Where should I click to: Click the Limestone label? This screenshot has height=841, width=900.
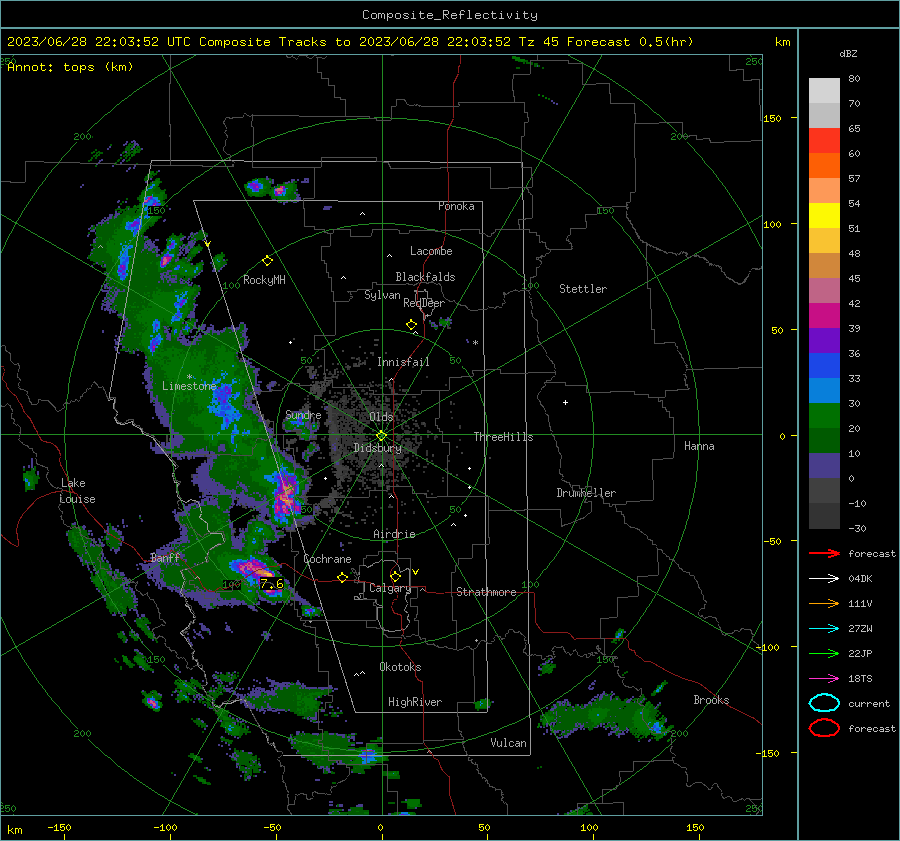click(x=189, y=386)
